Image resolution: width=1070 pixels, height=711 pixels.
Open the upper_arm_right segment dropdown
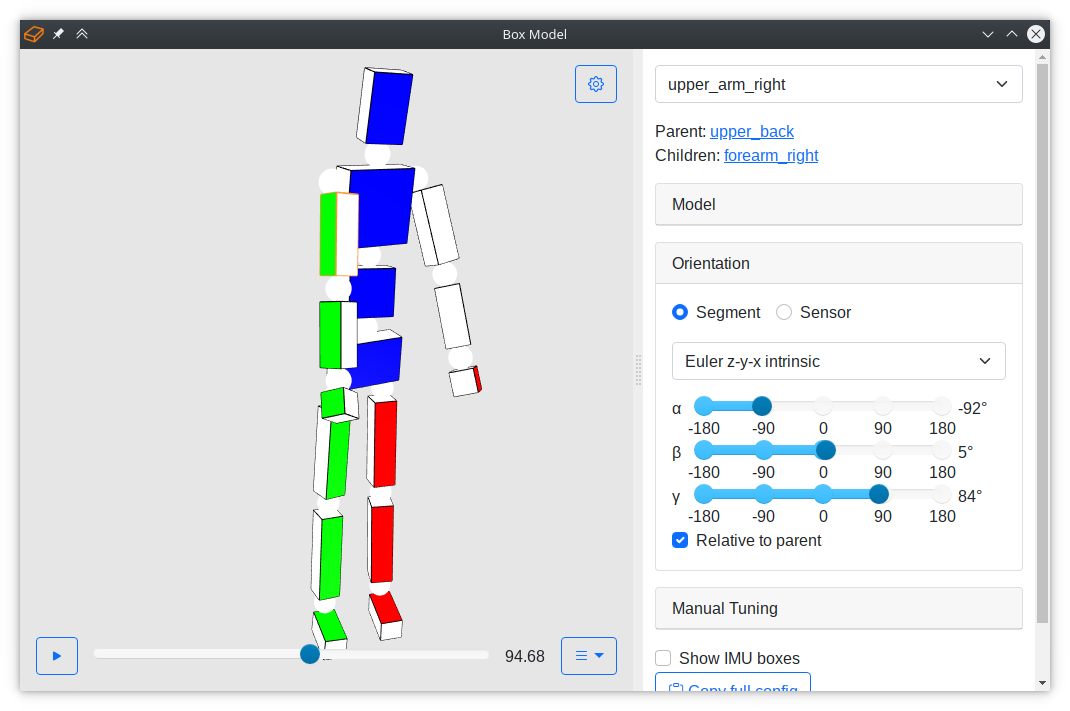(838, 84)
